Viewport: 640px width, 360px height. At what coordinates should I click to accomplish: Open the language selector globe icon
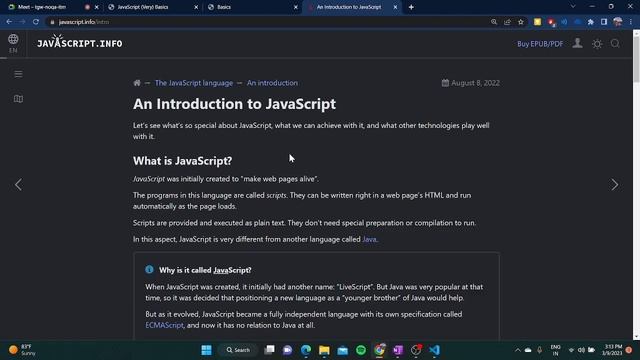[x=13, y=39]
